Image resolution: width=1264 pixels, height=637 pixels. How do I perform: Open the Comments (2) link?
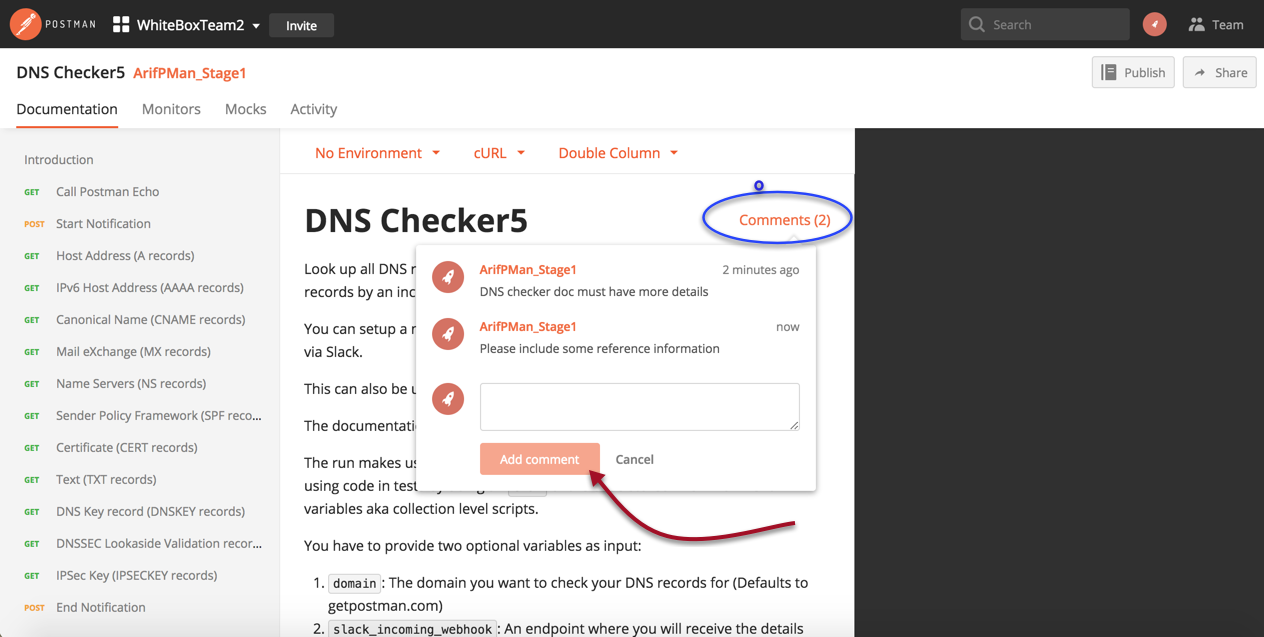click(x=785, y=220)
